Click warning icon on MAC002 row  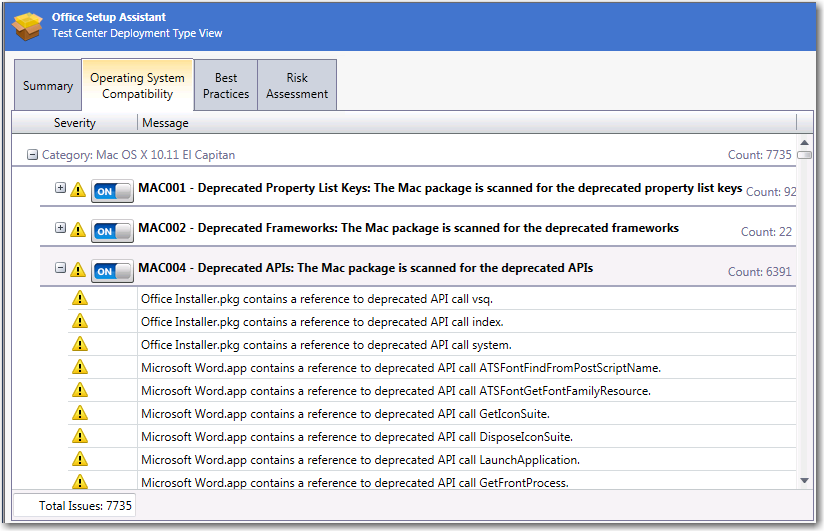pyautogui.click(x=78, y=229)
